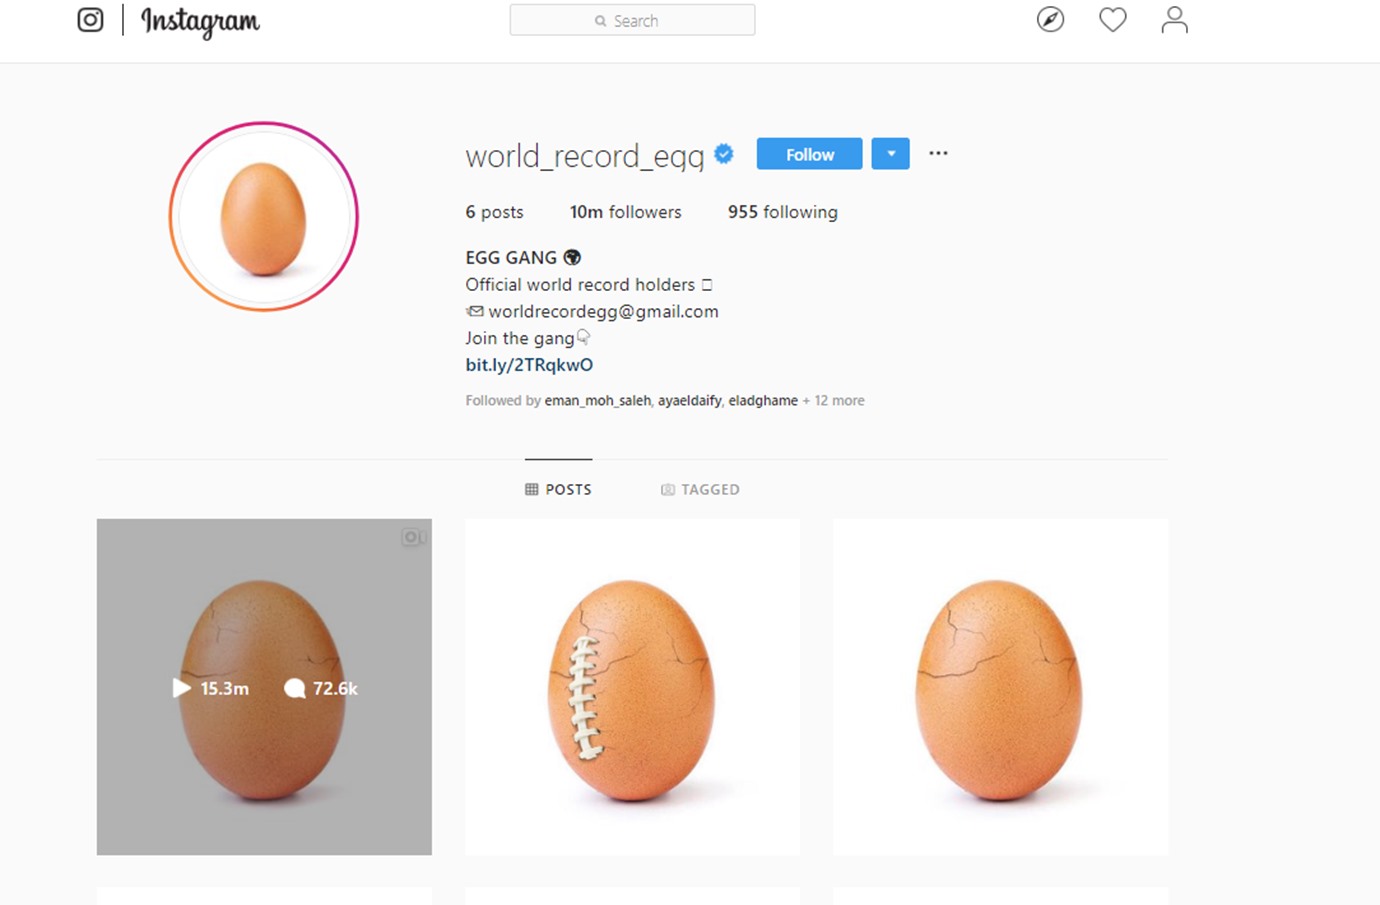Click in the Search field
The image size is (1380, 905).
coord(632,20)
